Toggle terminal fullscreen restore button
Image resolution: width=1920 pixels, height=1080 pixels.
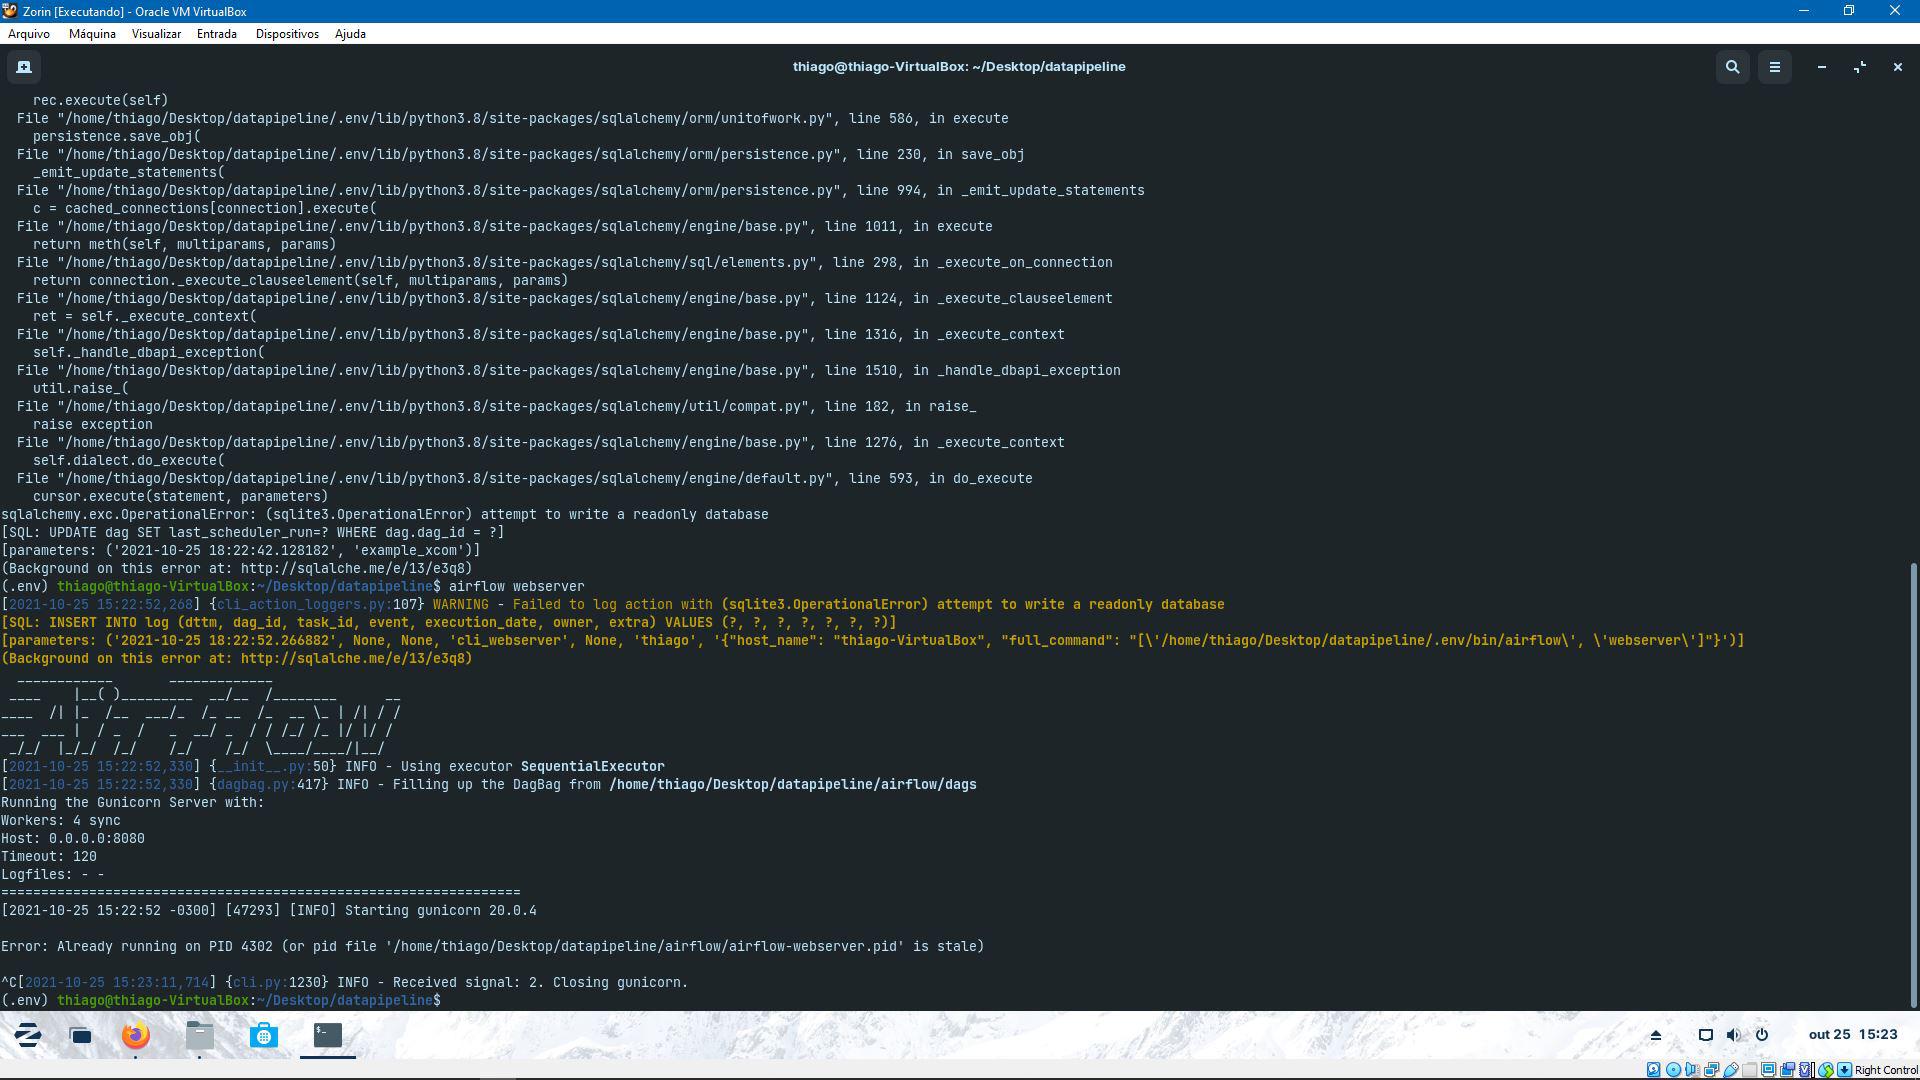(1860, 67)
